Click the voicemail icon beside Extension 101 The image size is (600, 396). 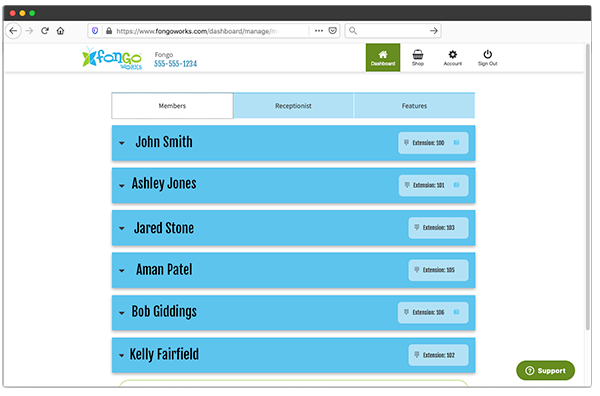457,185
